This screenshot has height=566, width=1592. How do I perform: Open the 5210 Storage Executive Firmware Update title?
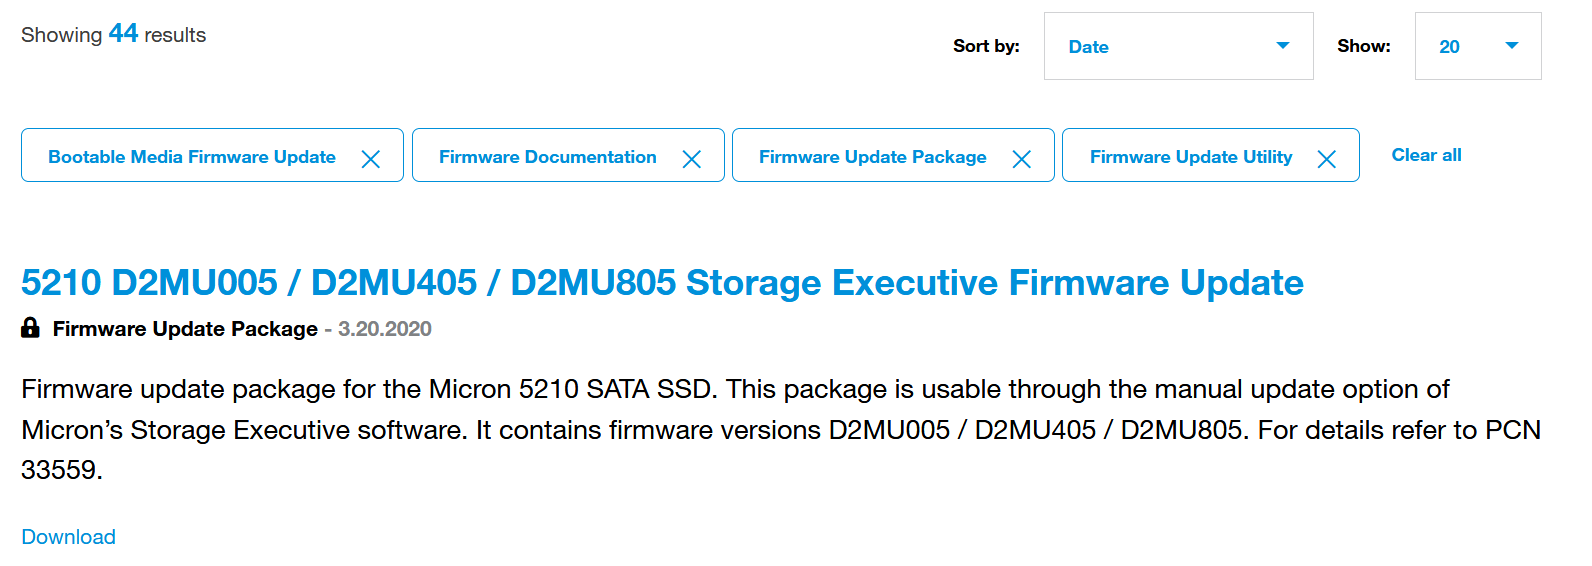(662, 283)
